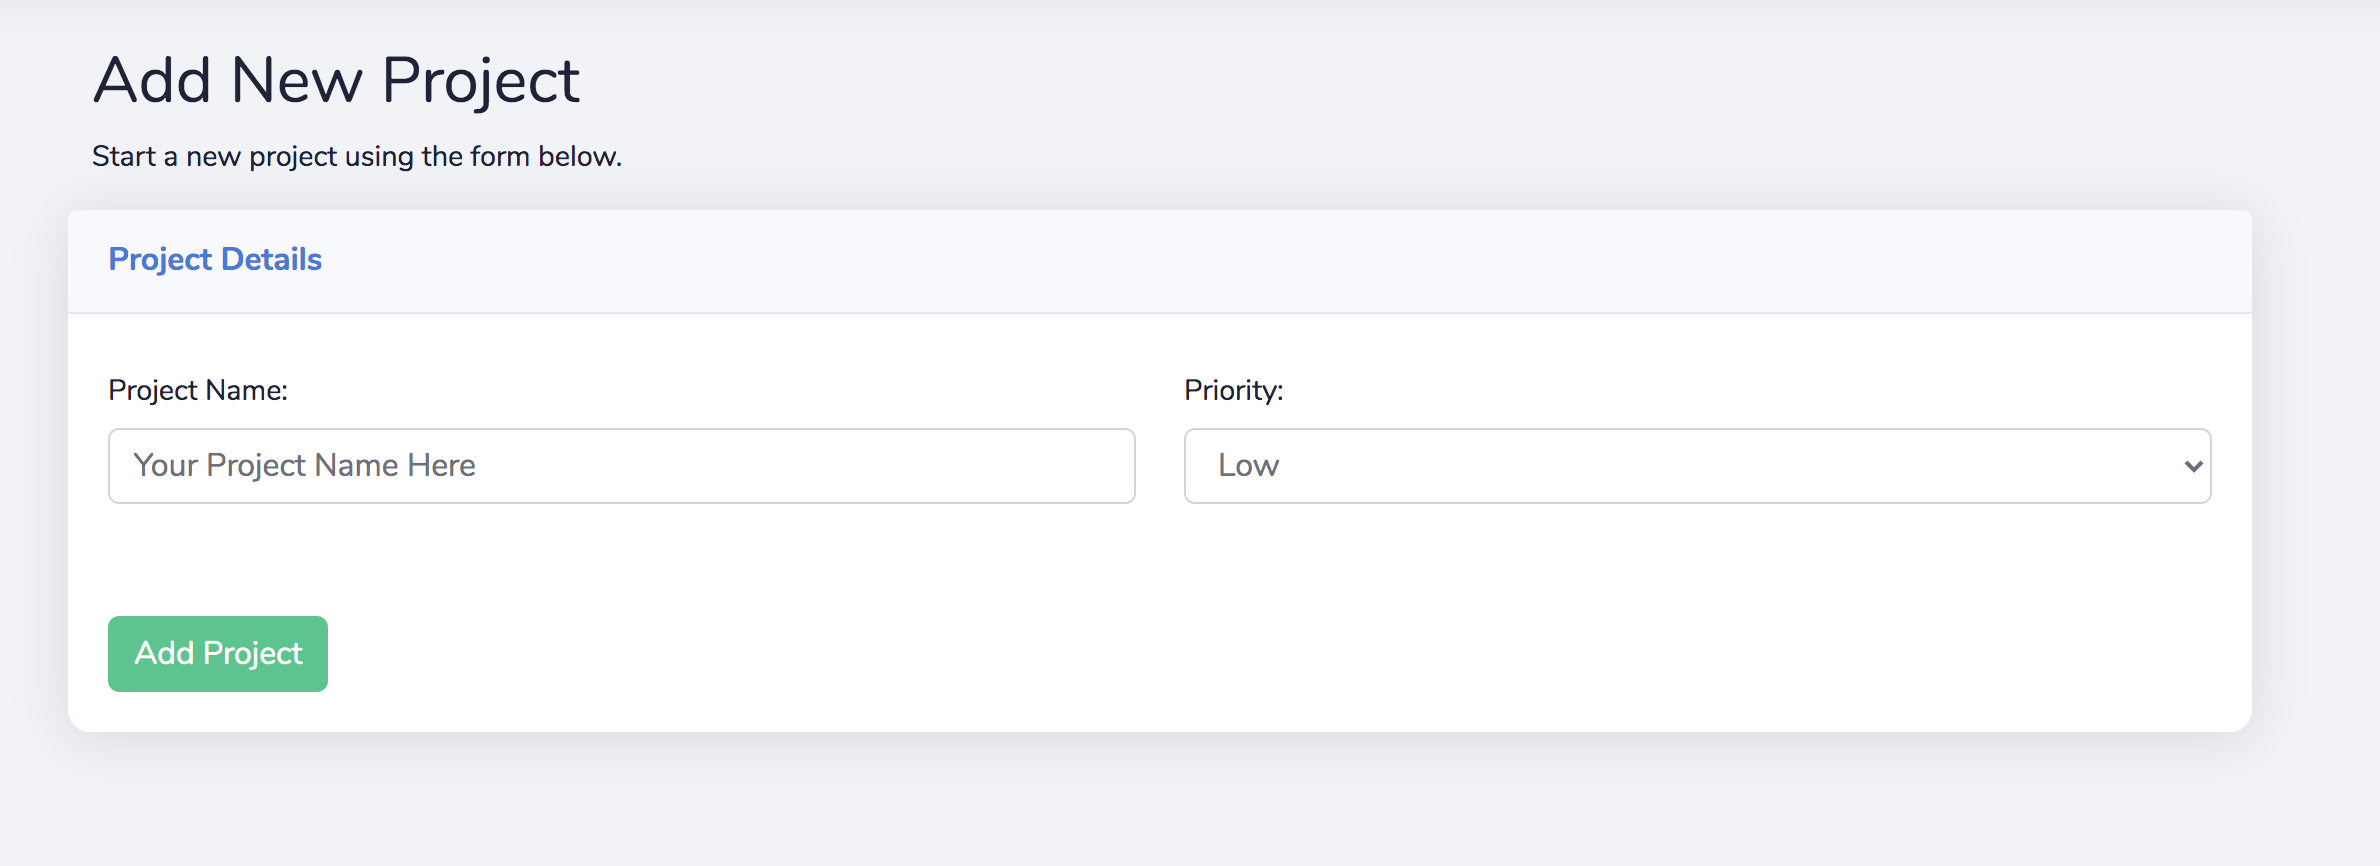Open the Priority dropdown showing Low

point(1697,466)
